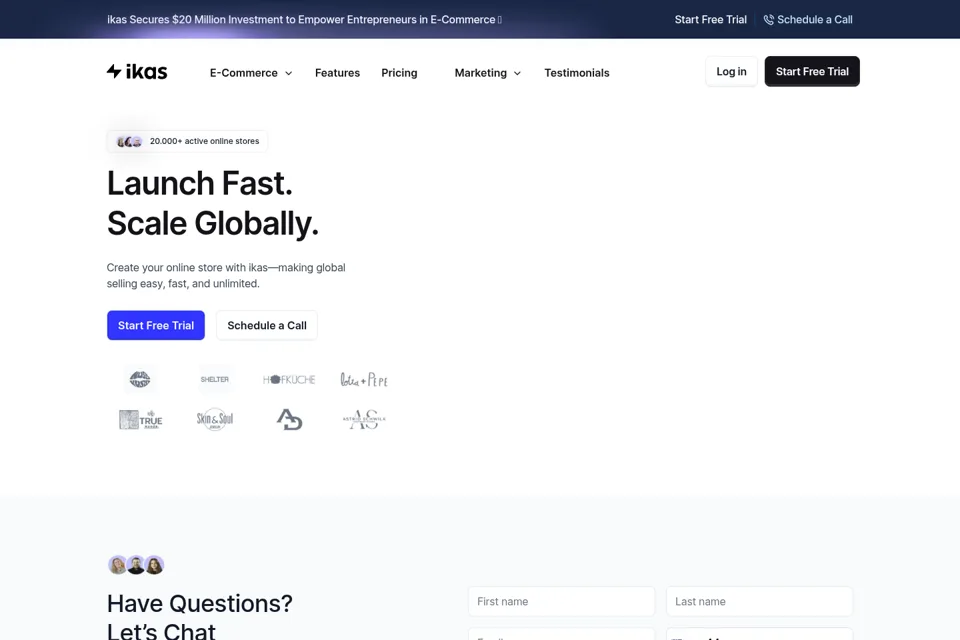This screenshot has height=640, width=960.
Task: Click the Astrid Schwilk AS logo
Action: coord(364,420)
